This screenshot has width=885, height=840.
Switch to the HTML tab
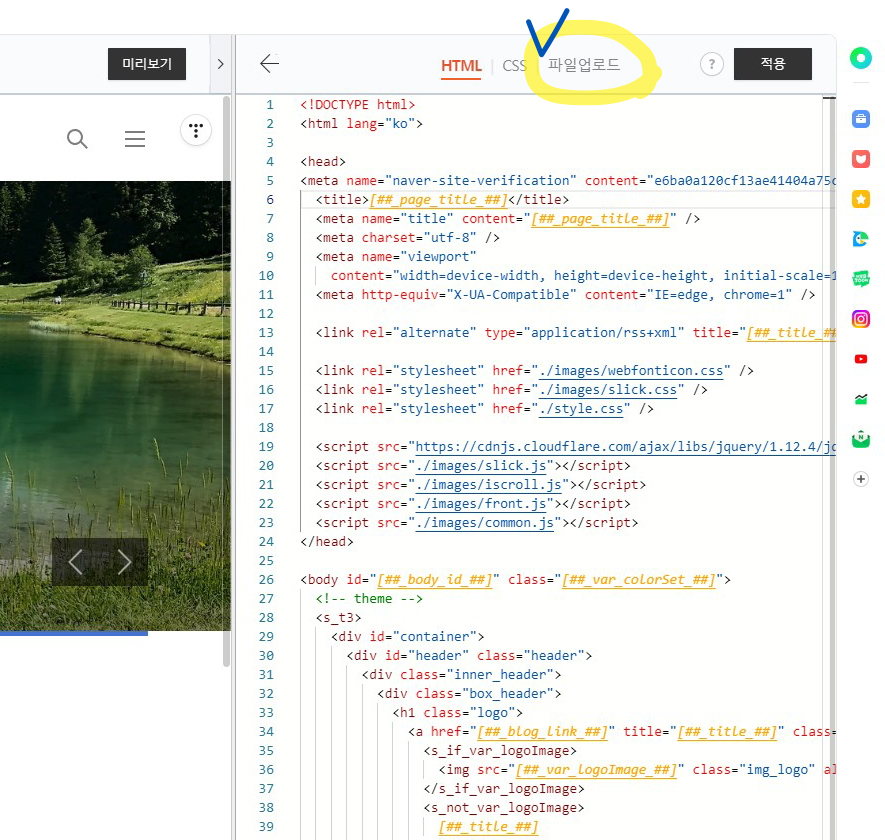tap(461, 66)
